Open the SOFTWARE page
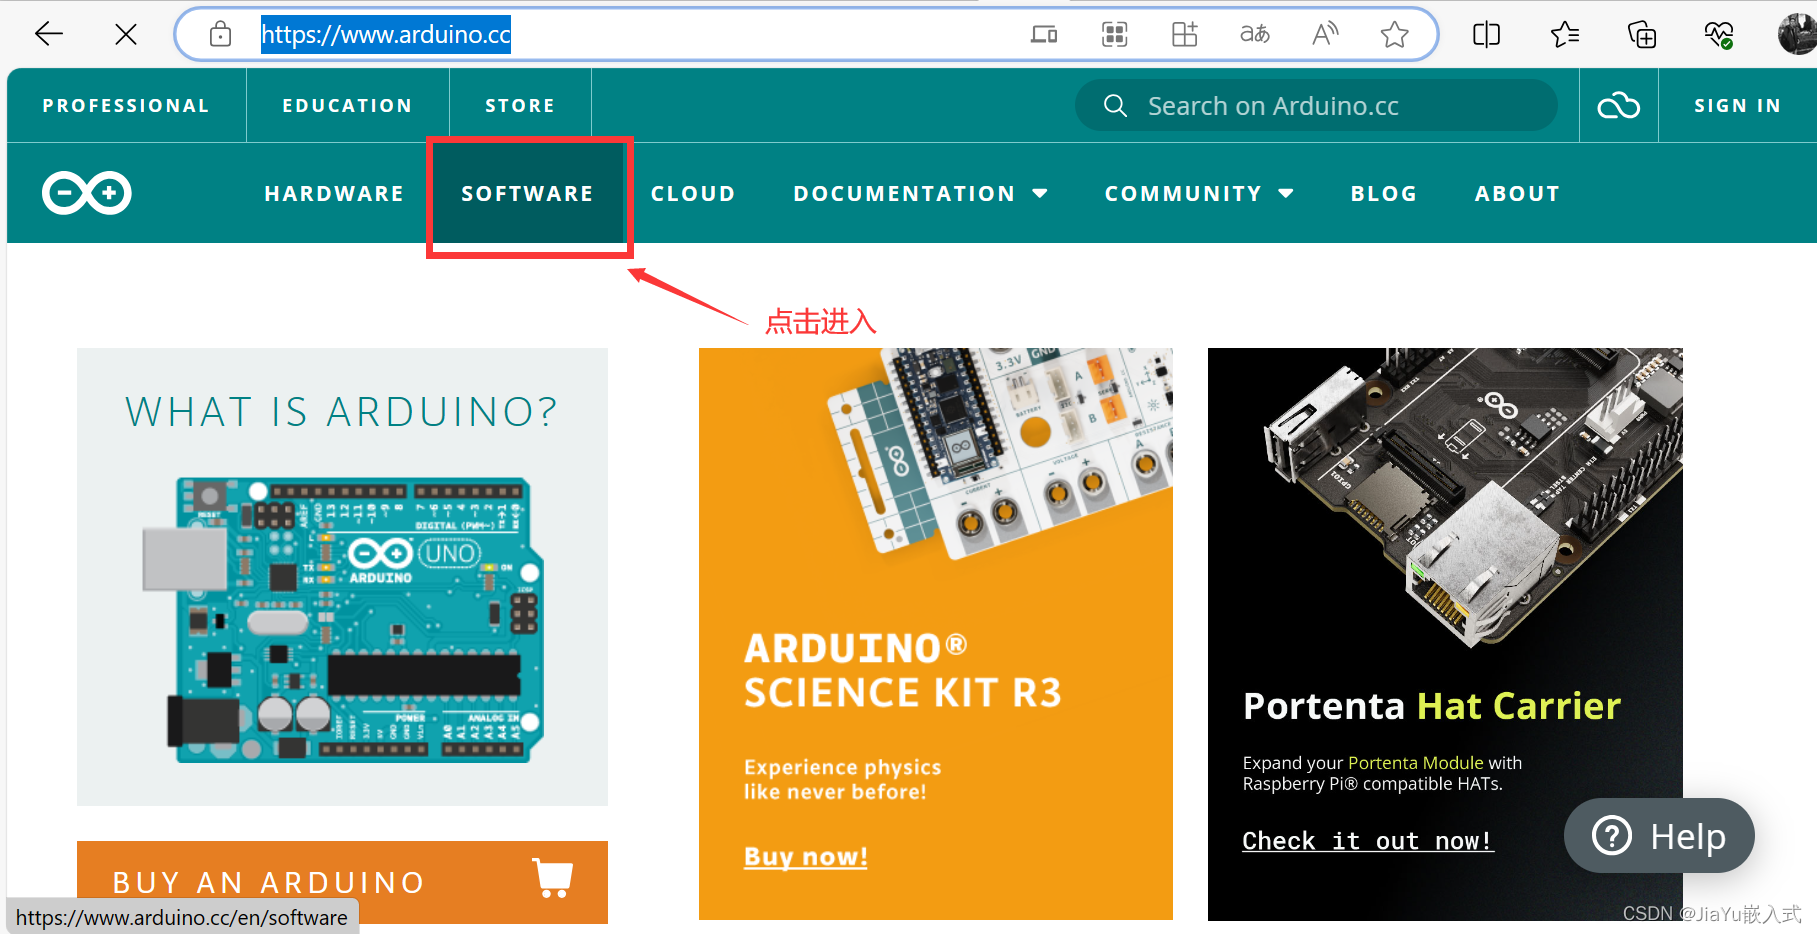 tap(527, 193)
